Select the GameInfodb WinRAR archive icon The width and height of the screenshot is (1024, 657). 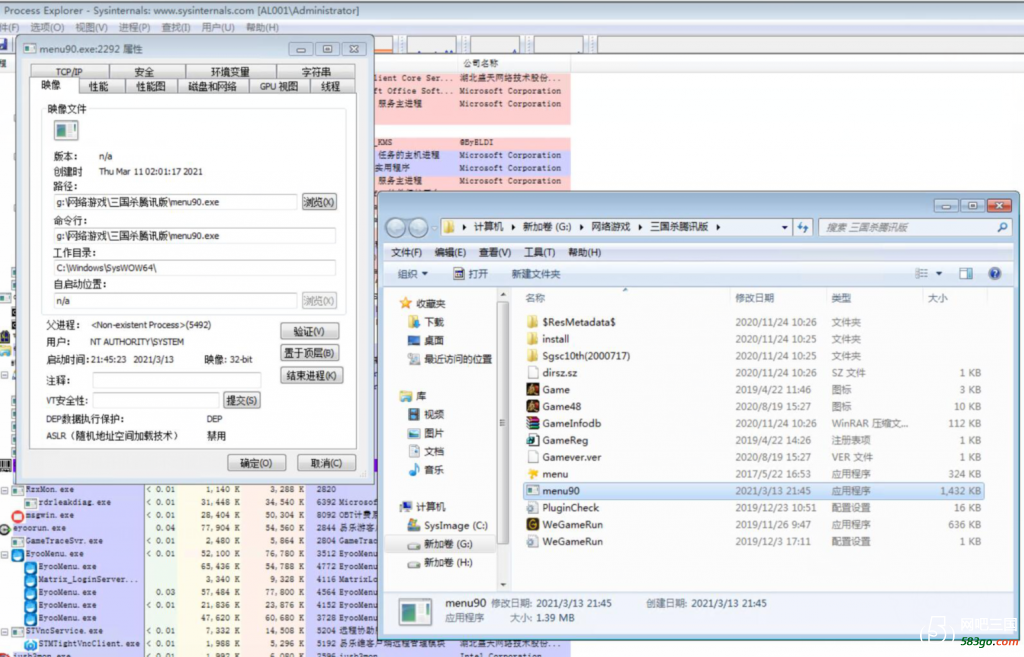click(x=532, y=423)
